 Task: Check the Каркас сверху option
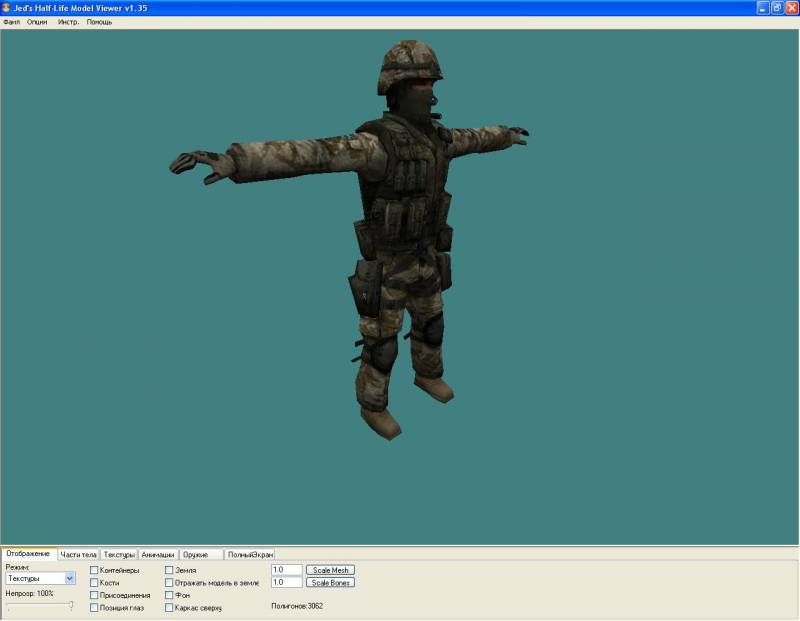(169, 607)
